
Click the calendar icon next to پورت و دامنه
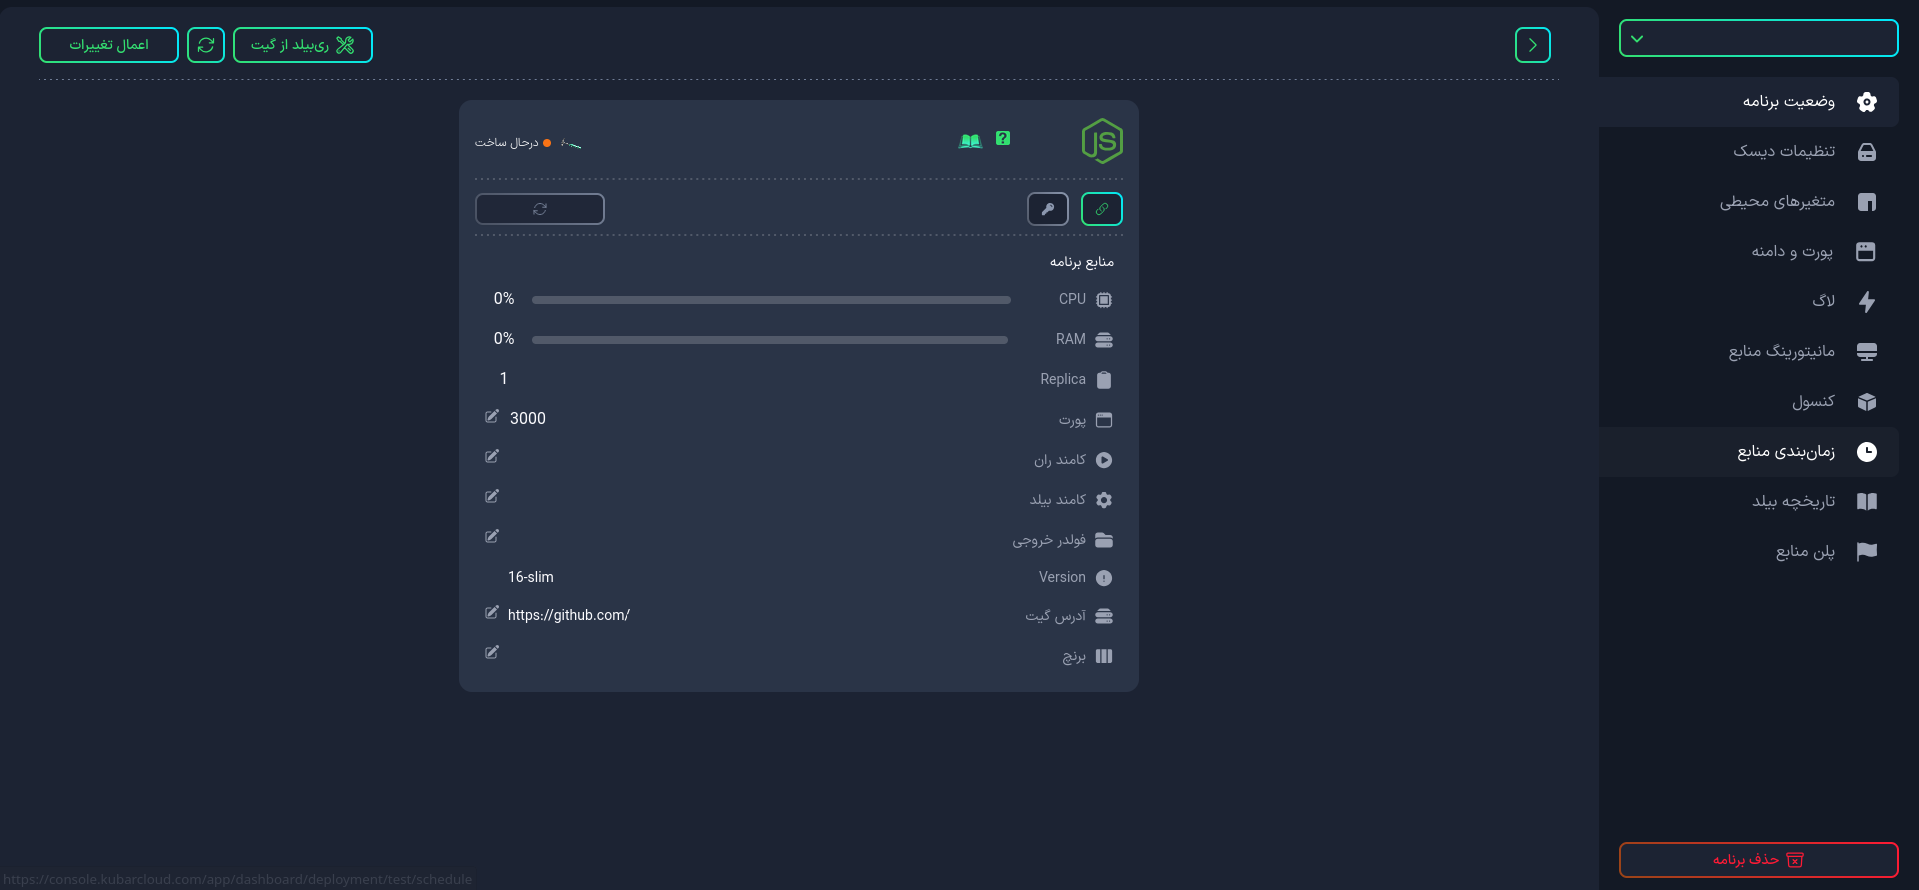pyautogui.click(x=1866, y=252)
